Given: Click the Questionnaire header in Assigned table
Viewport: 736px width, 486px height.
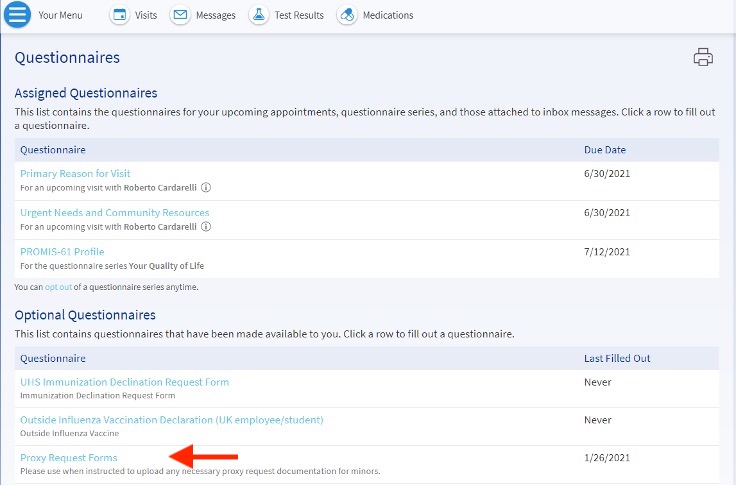Looking at the screenshot, I should (53, 150).
